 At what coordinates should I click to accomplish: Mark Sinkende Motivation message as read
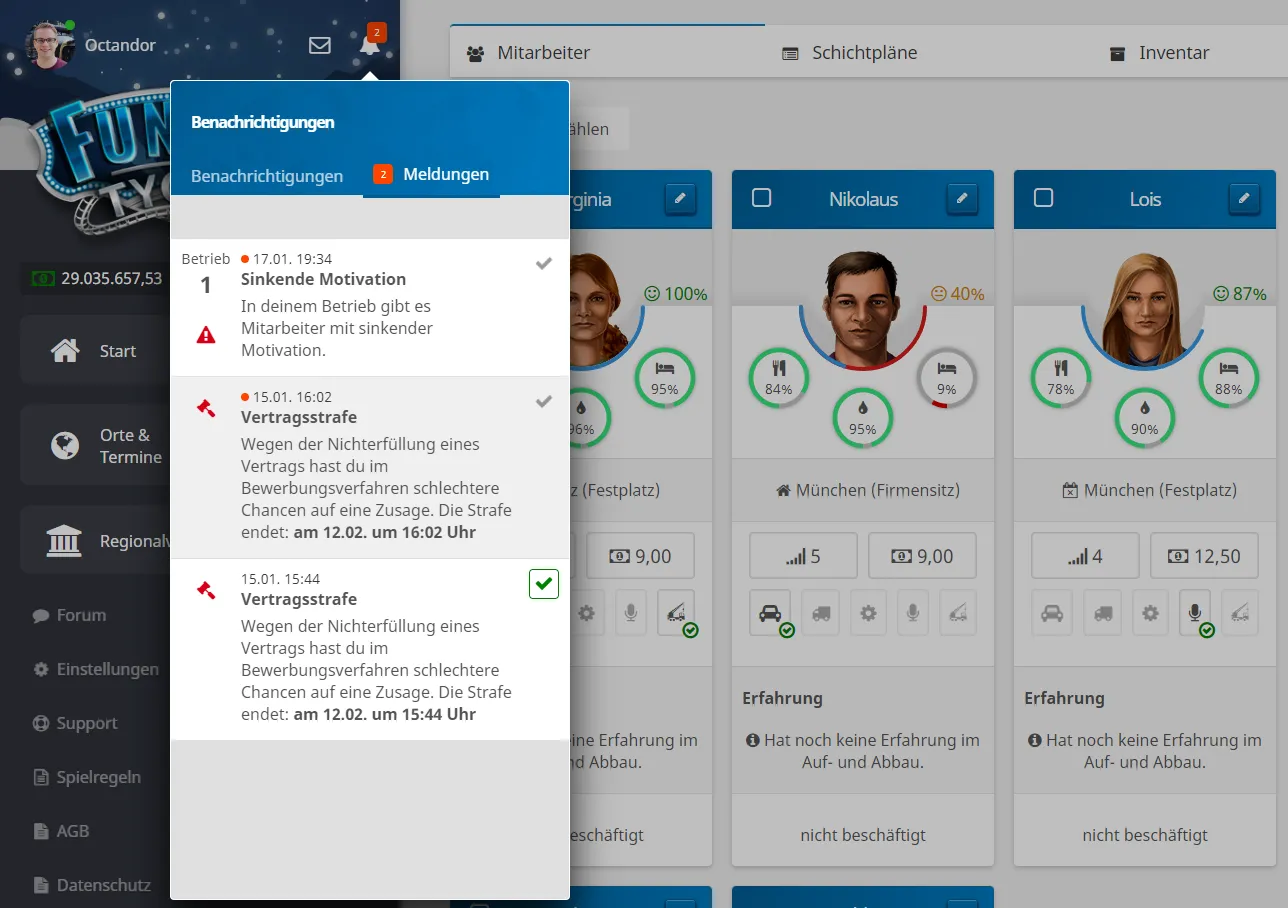(x=543, y=264)
